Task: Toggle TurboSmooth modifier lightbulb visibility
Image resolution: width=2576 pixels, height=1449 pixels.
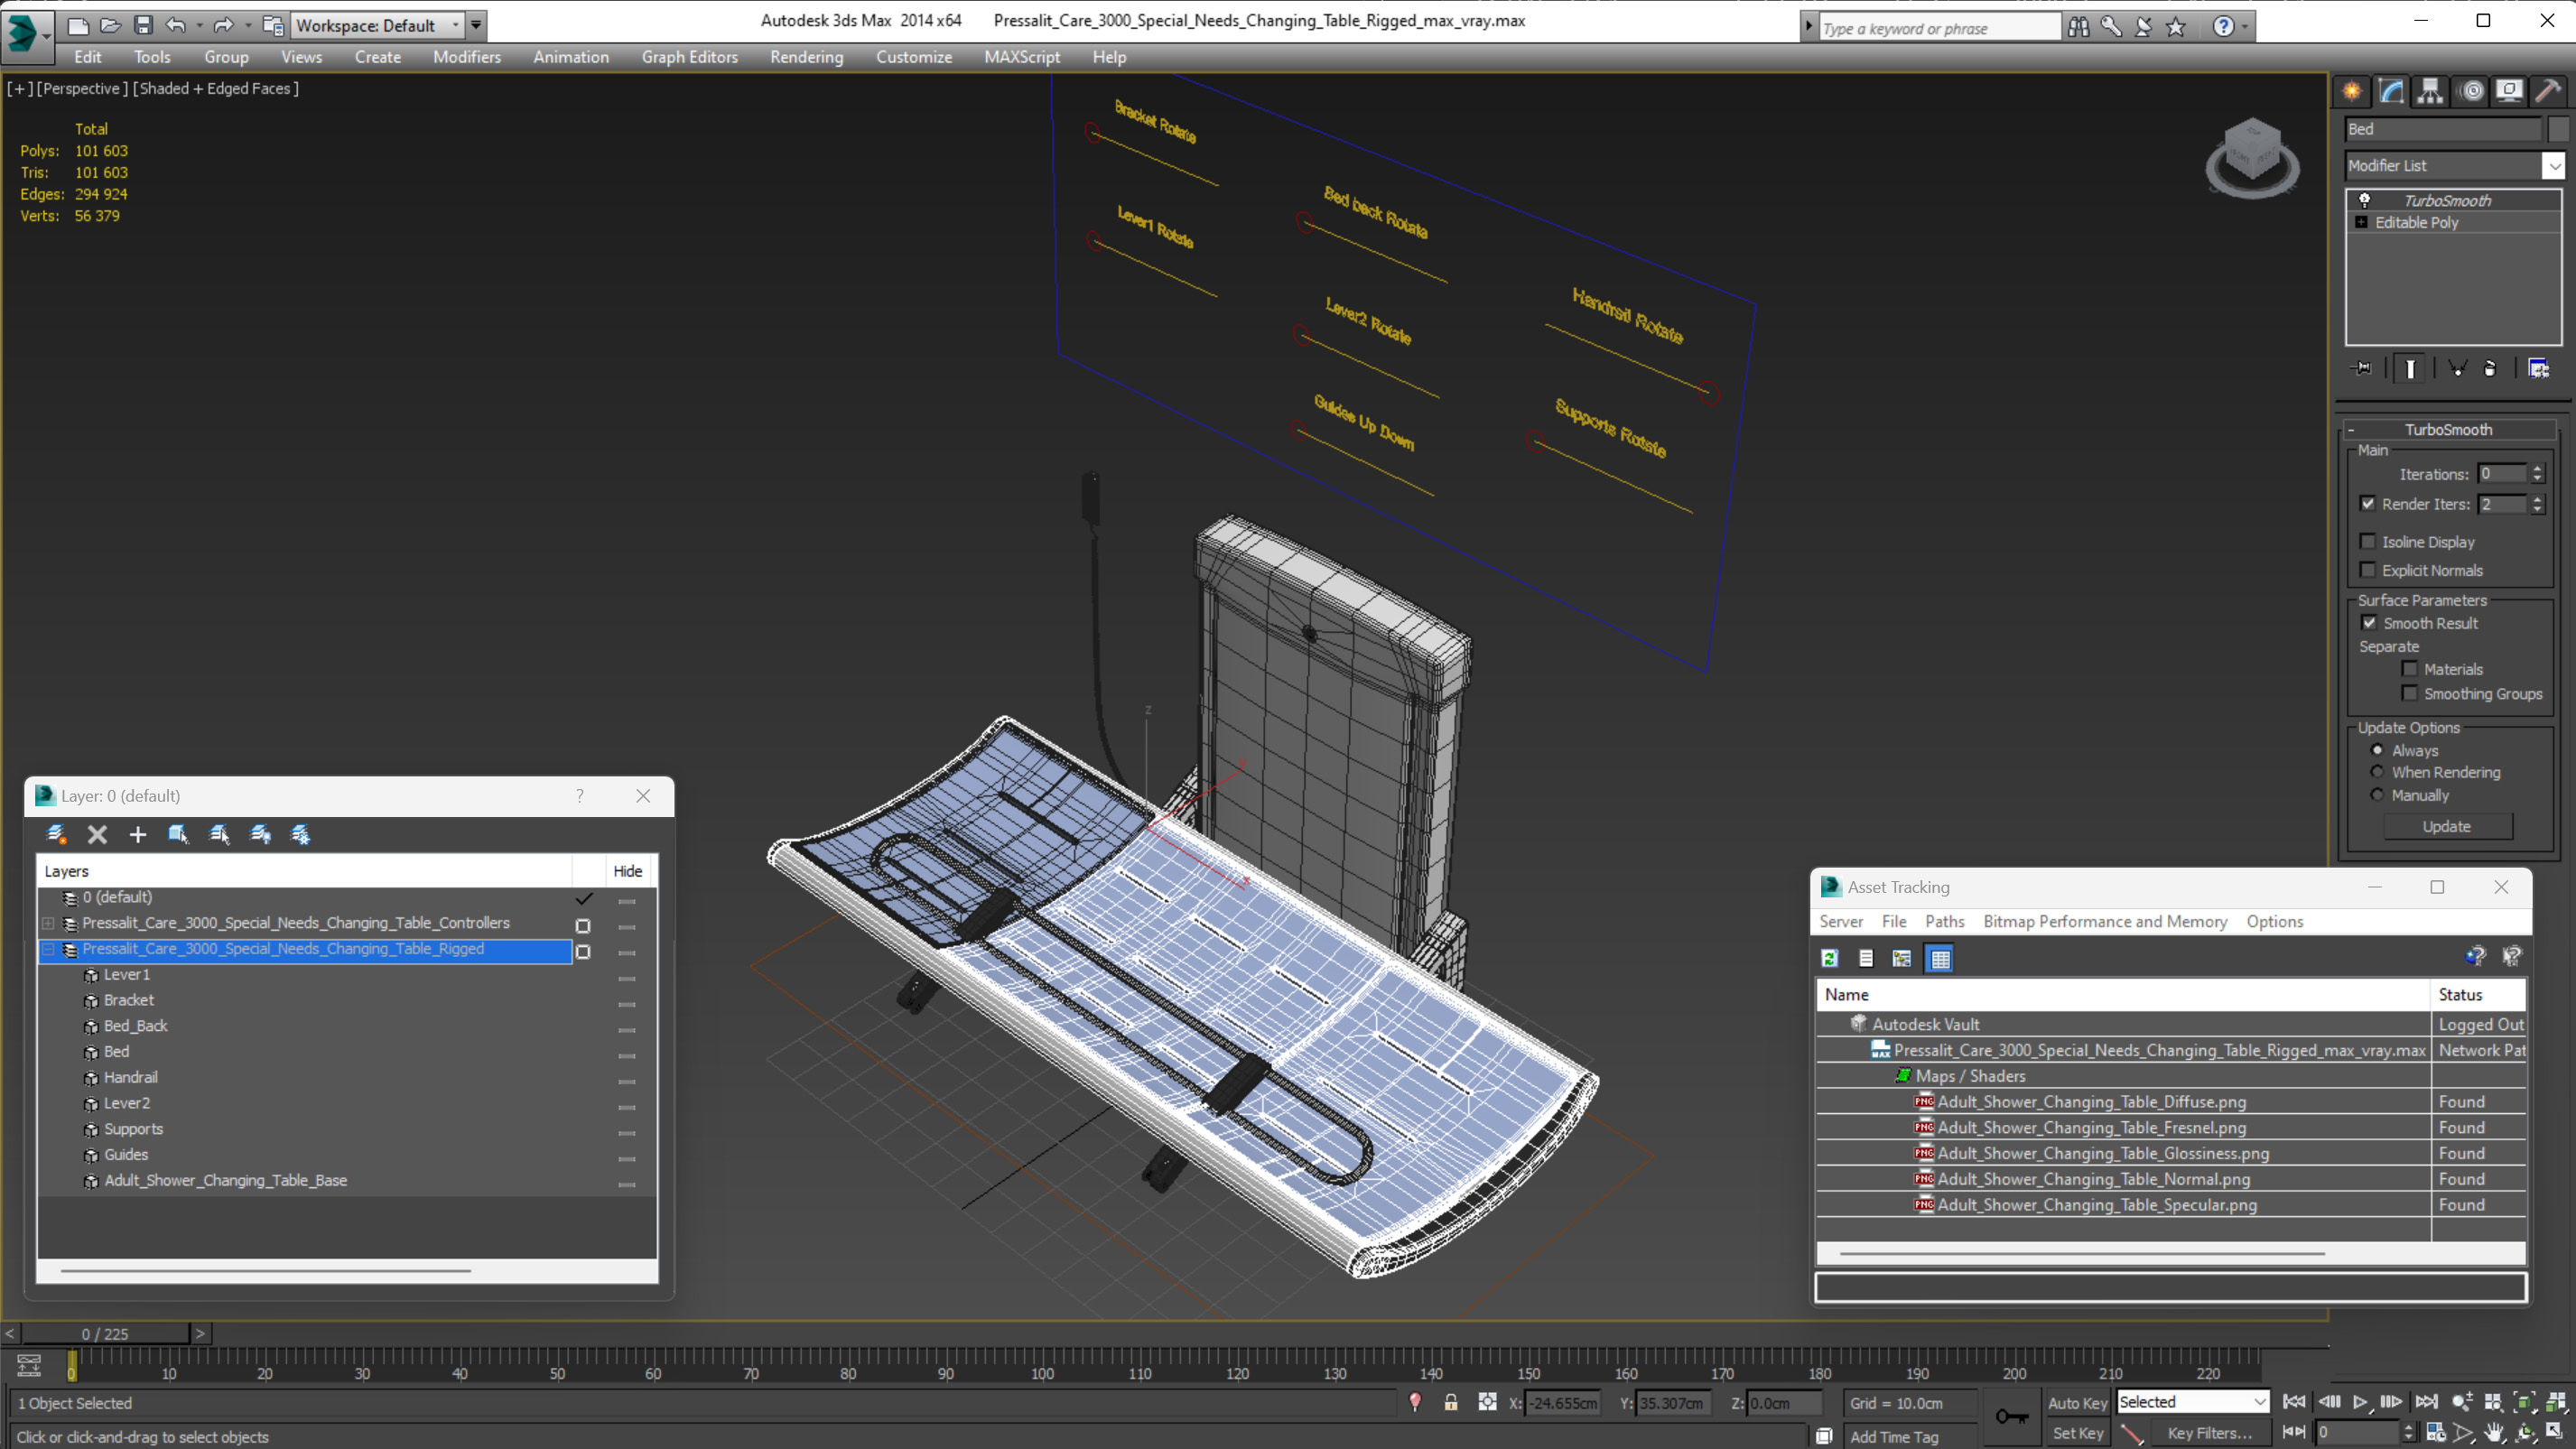Action: click(2364, 200)
